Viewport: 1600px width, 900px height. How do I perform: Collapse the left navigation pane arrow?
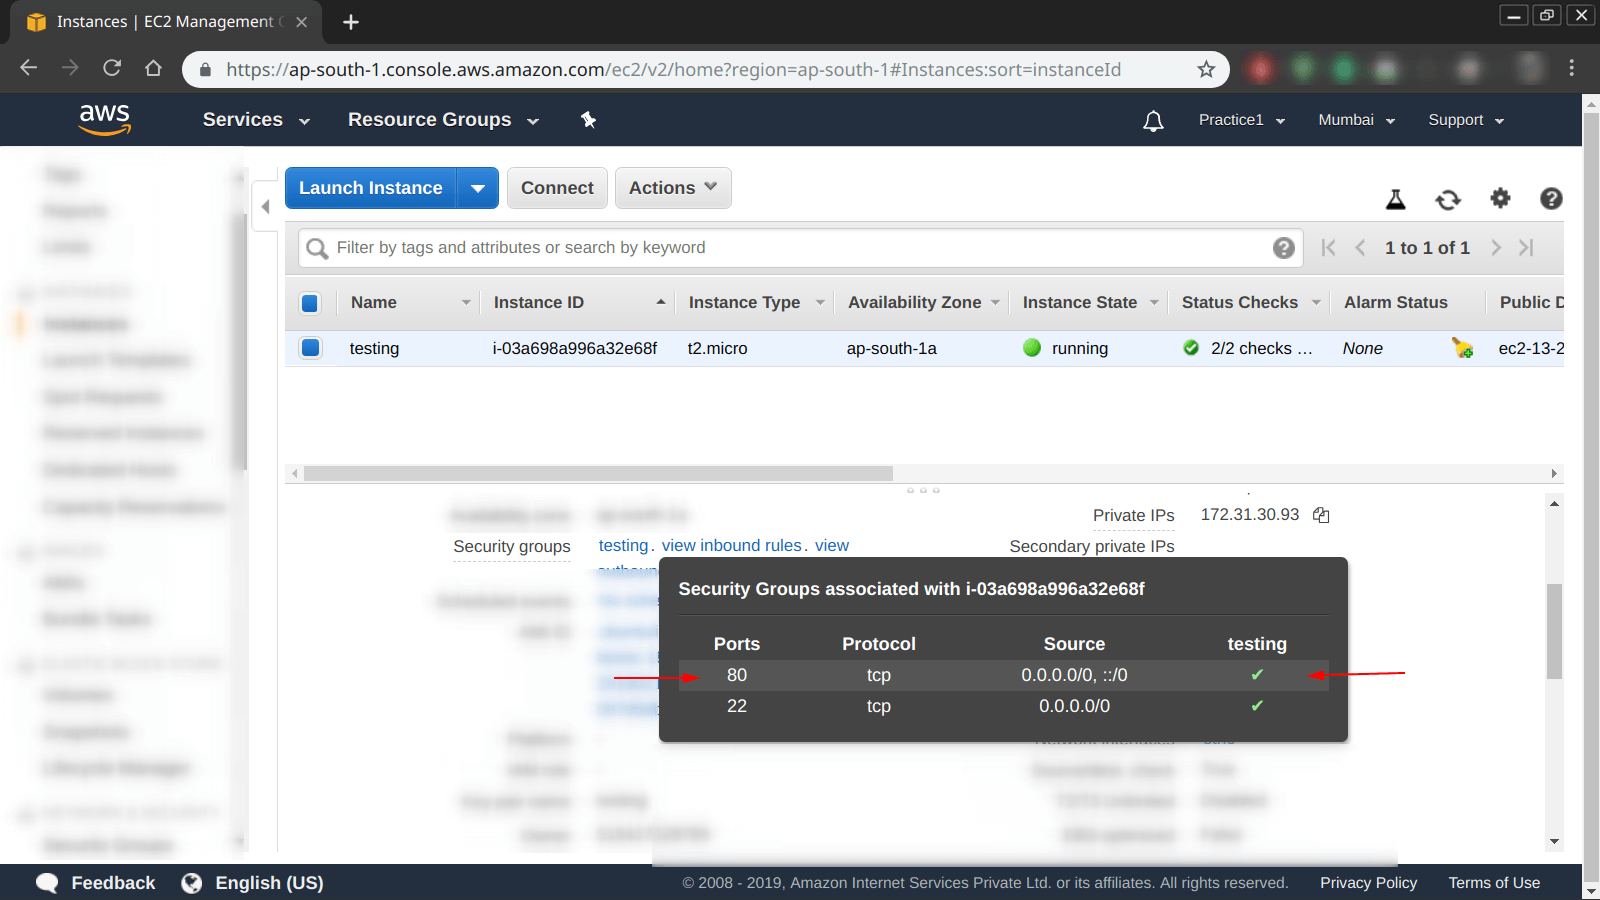[x=265, y=207]
